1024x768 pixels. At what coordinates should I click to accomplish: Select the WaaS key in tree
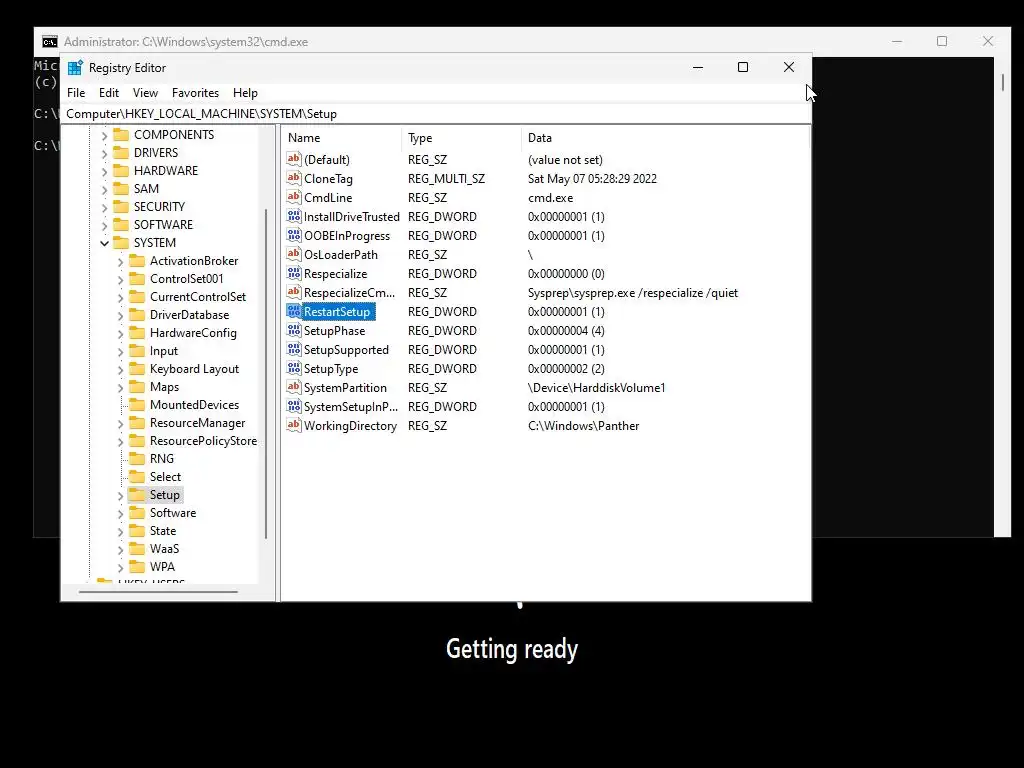coord(164,549)
